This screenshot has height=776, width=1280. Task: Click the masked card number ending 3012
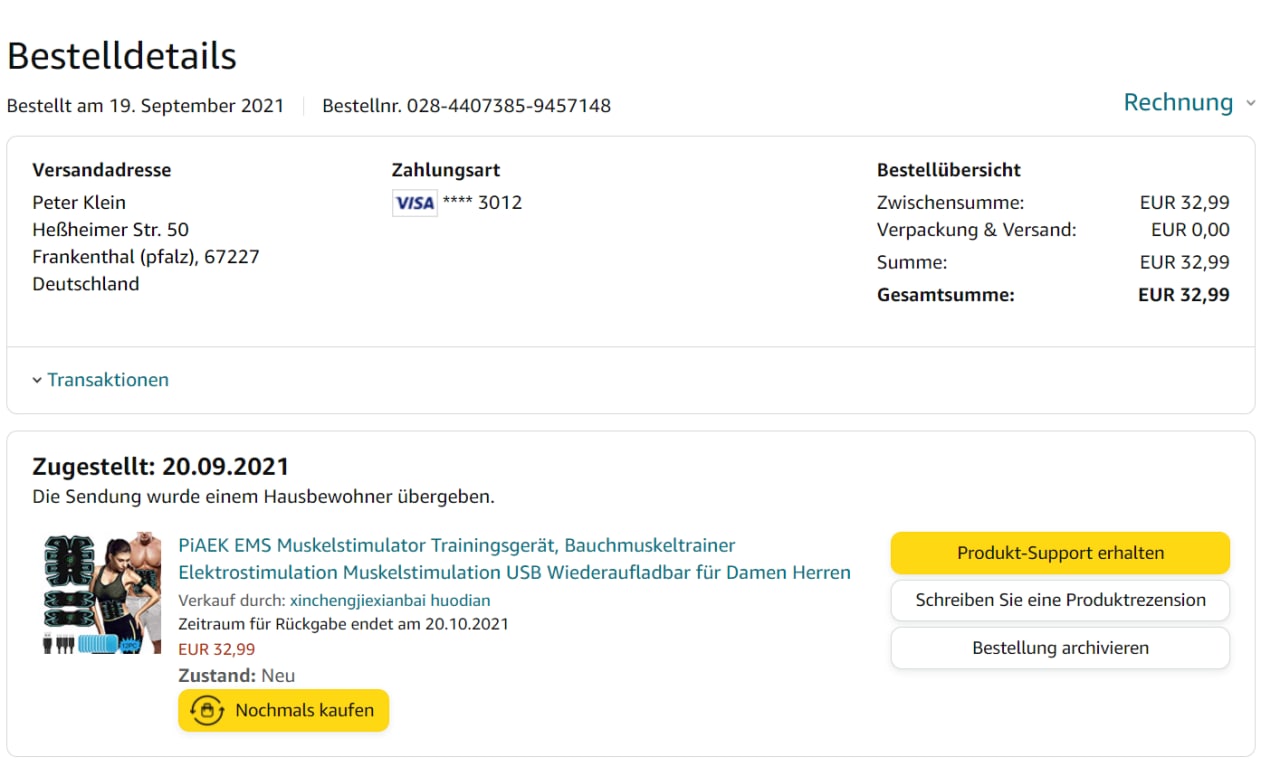(x=482, y=203)
